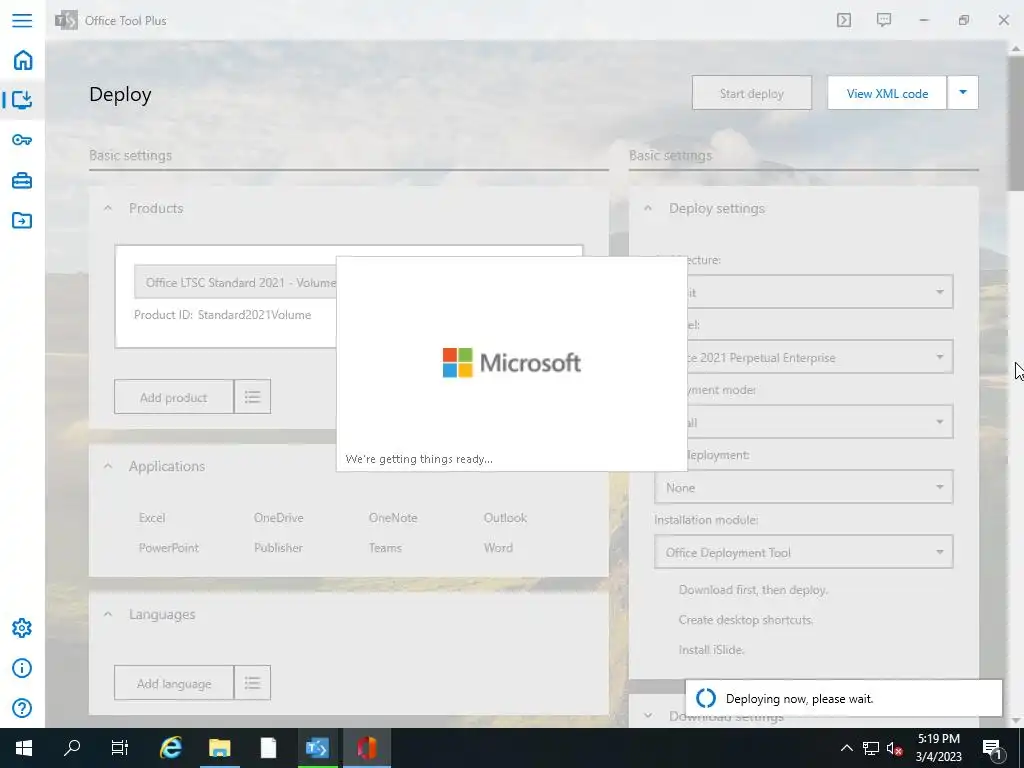Open the Architecture dropdown
Image resolution: width=1024 pixels, height=768 pixels.
tap(820, 291)
